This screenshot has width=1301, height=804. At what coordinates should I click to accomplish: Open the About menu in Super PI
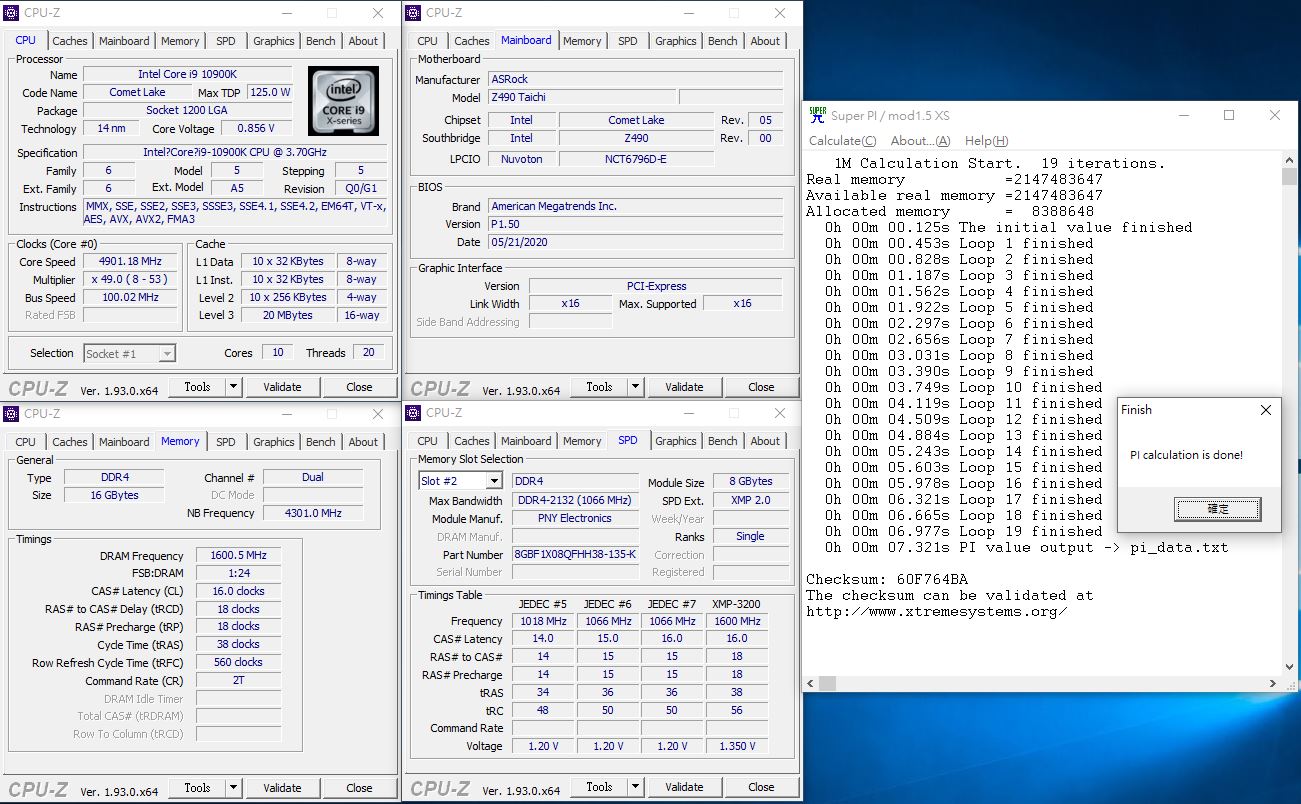[920, 141]
